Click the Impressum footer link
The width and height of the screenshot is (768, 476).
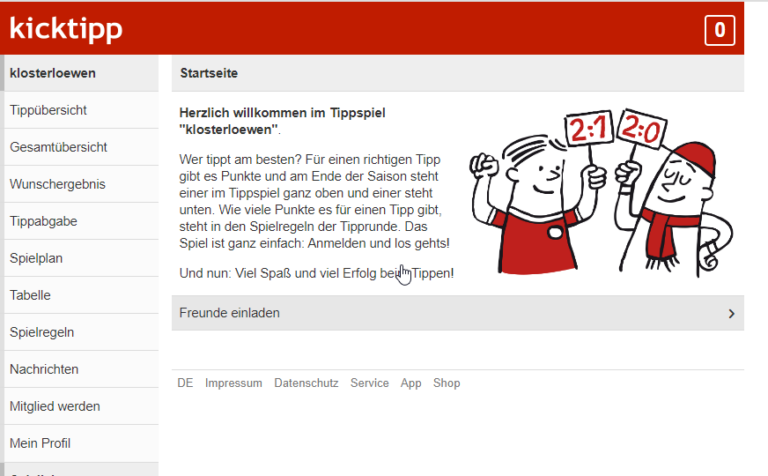tap(234, 383)
